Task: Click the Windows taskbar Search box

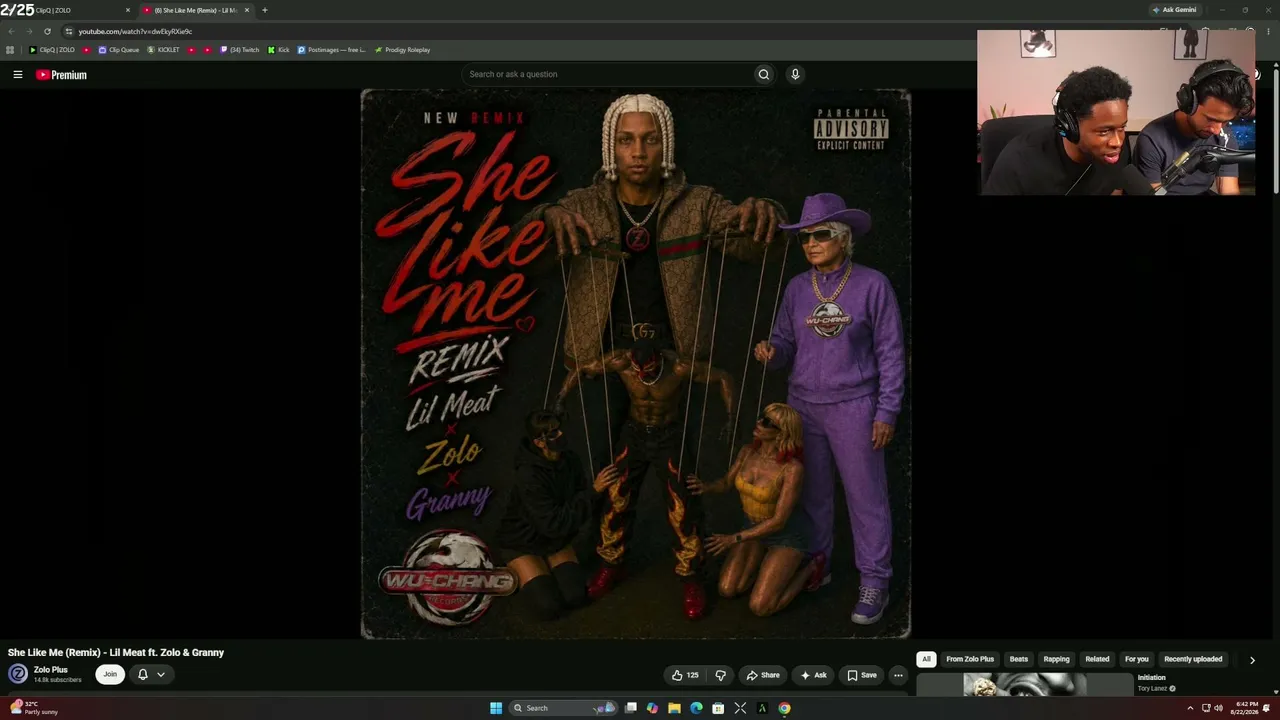Action: (564, 708)
